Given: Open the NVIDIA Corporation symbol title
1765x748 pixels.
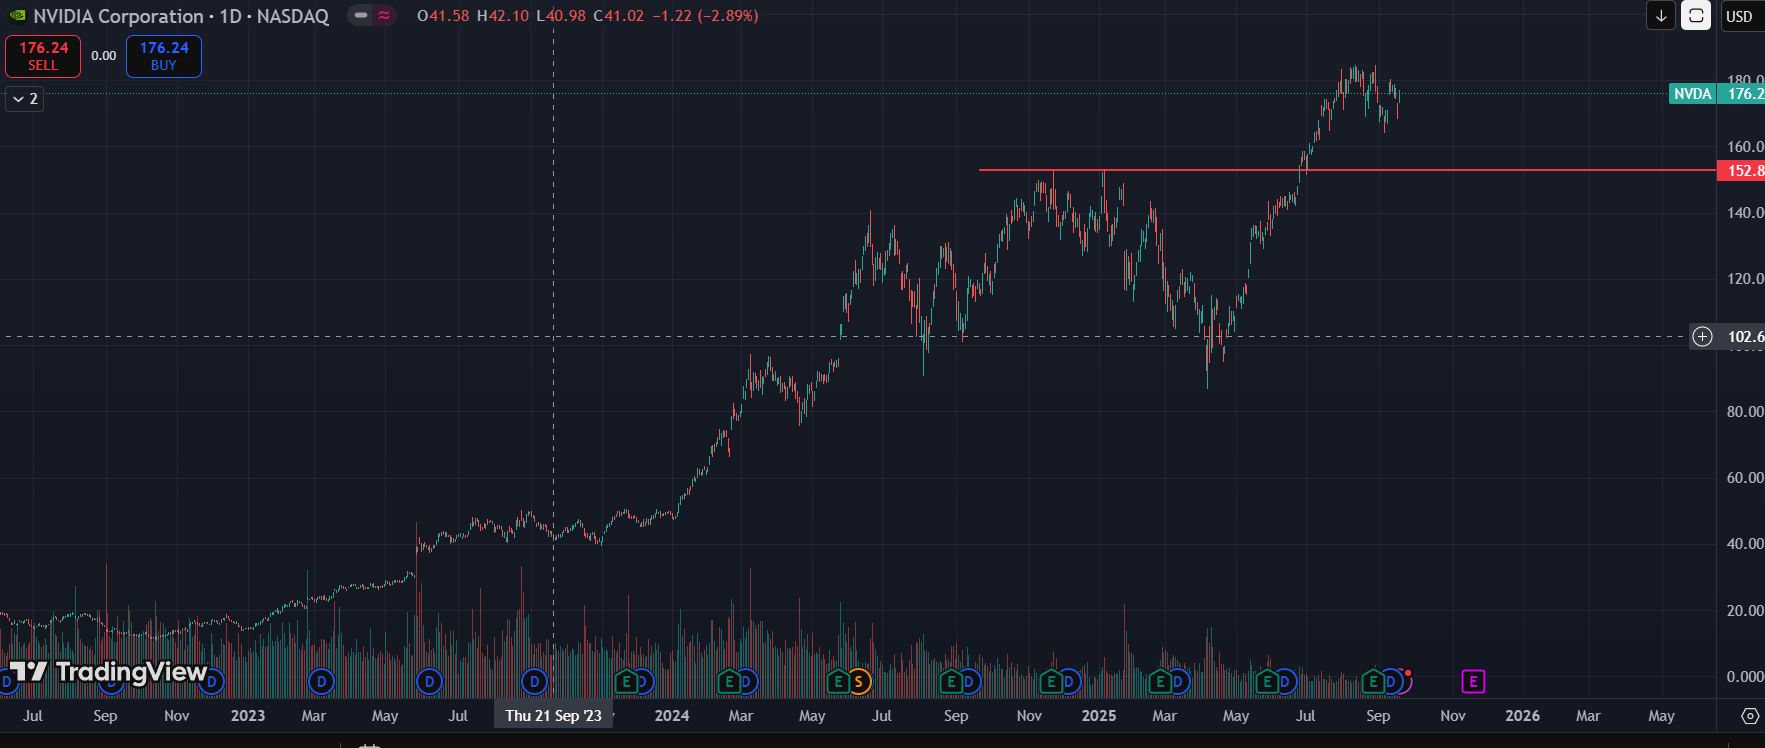Looking at the screenshot, I should pos(180,16).
